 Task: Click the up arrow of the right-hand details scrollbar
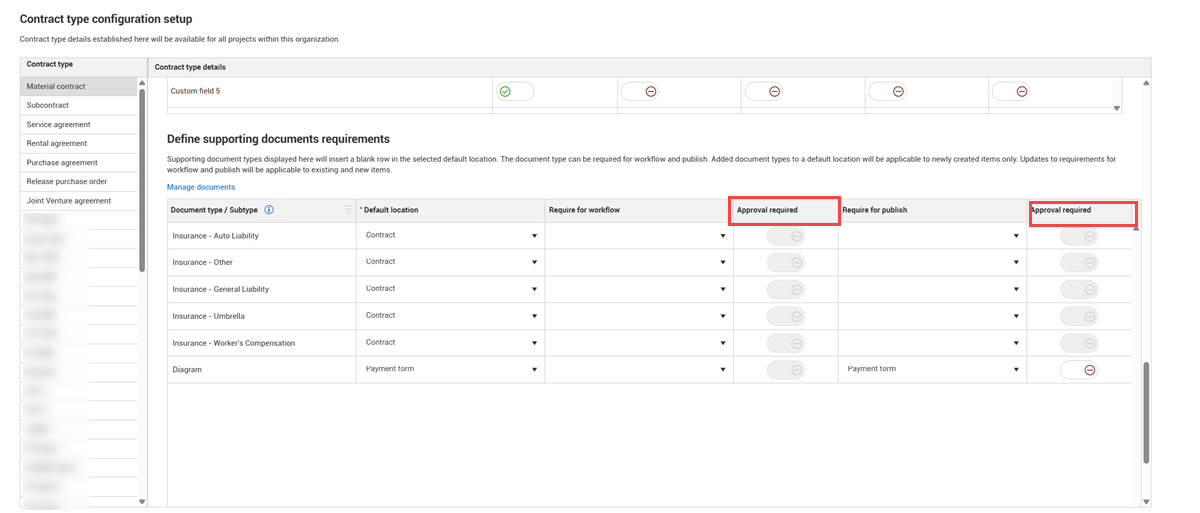(x=1146, y=82)
